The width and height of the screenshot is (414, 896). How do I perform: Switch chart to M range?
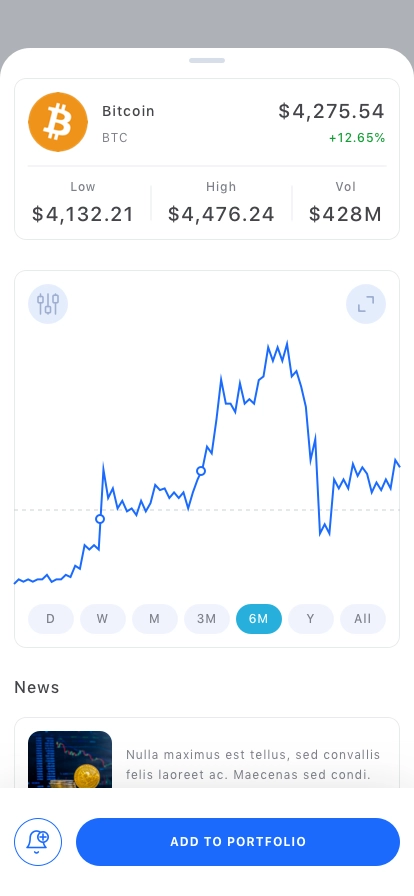point(155,619)
